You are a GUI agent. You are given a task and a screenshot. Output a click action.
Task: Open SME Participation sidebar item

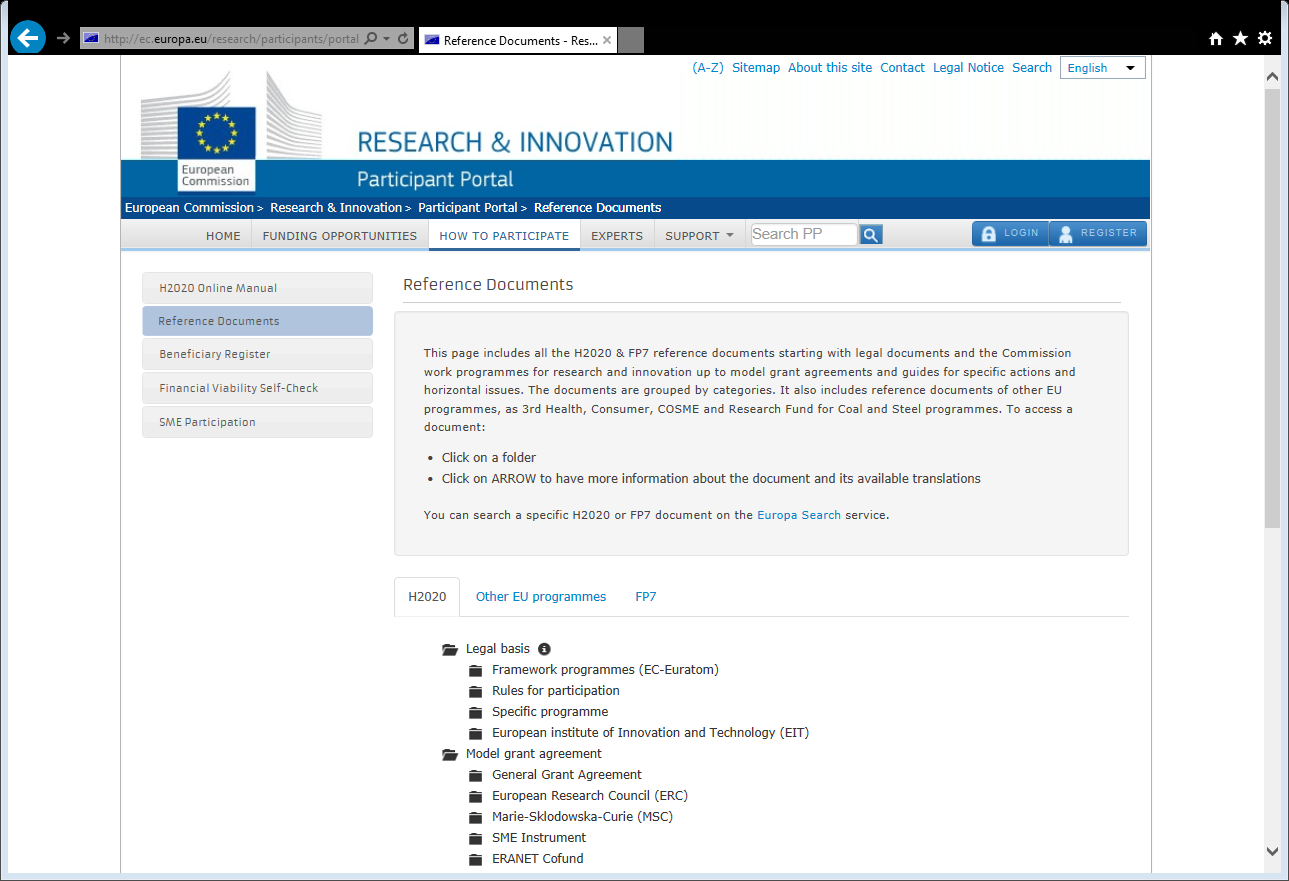(x=257, y=422)
